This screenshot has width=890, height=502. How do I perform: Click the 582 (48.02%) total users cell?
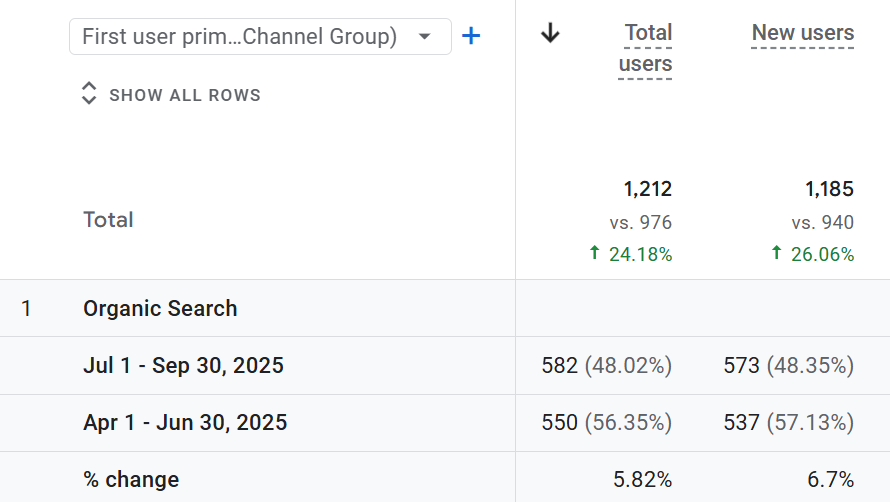point(606,366)
